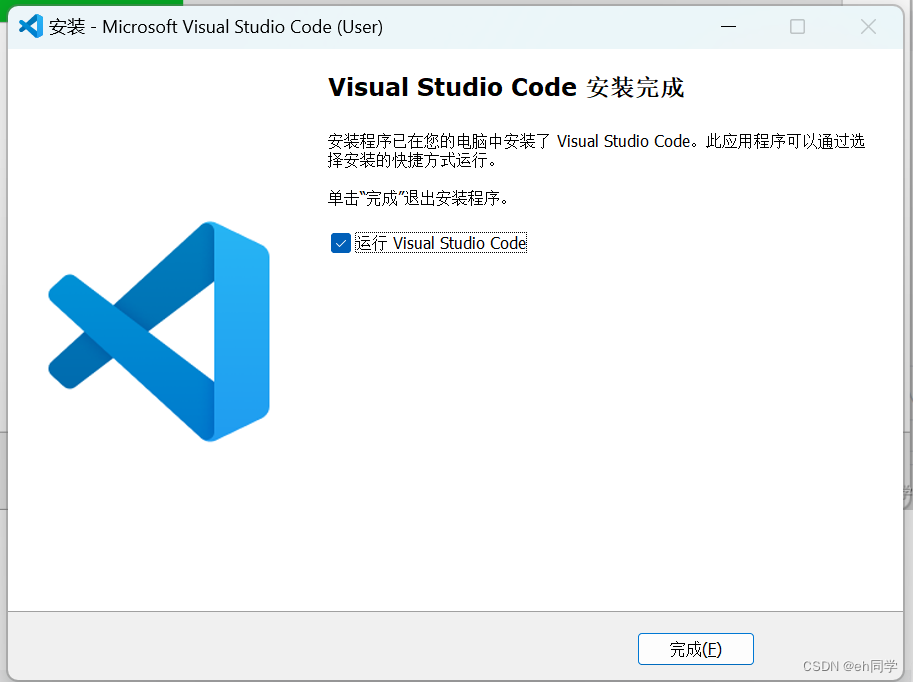
Task: Close the VS Code setup window
Action: point(868,27)
